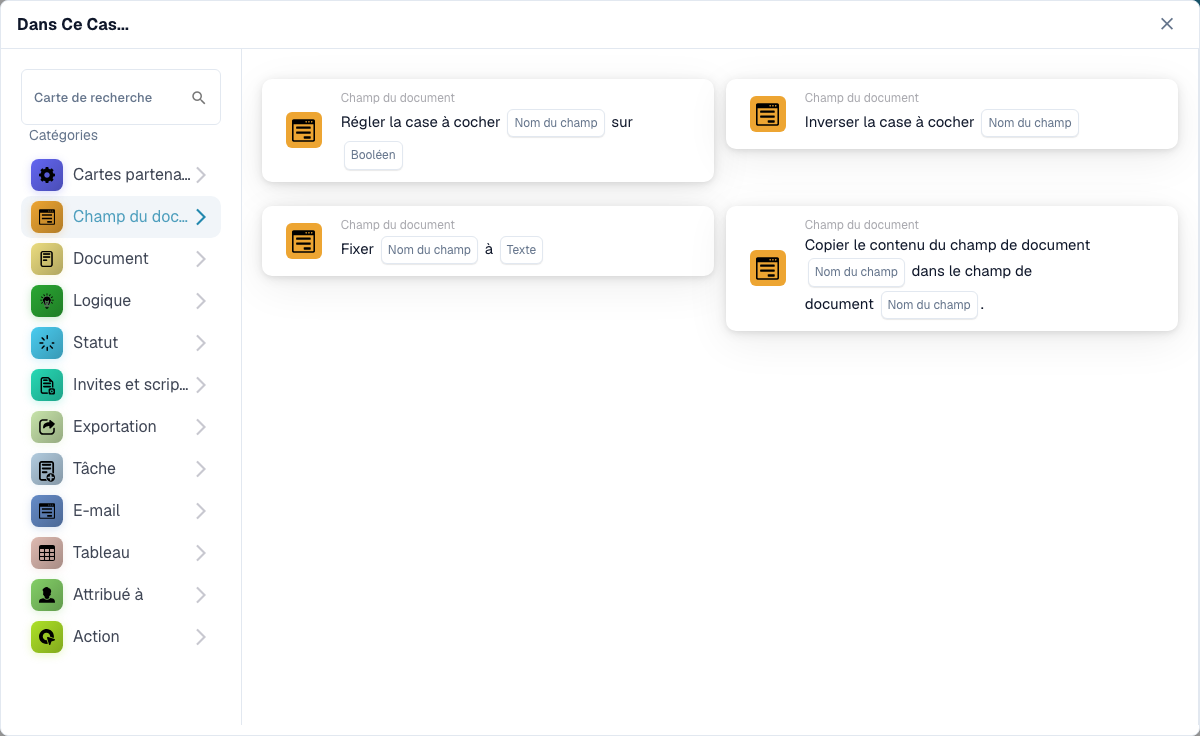This screenshot has width=1200, height=736.
Task: Click Nom du champ chip after 'document' in Copier card
Action: click(929, 305)
